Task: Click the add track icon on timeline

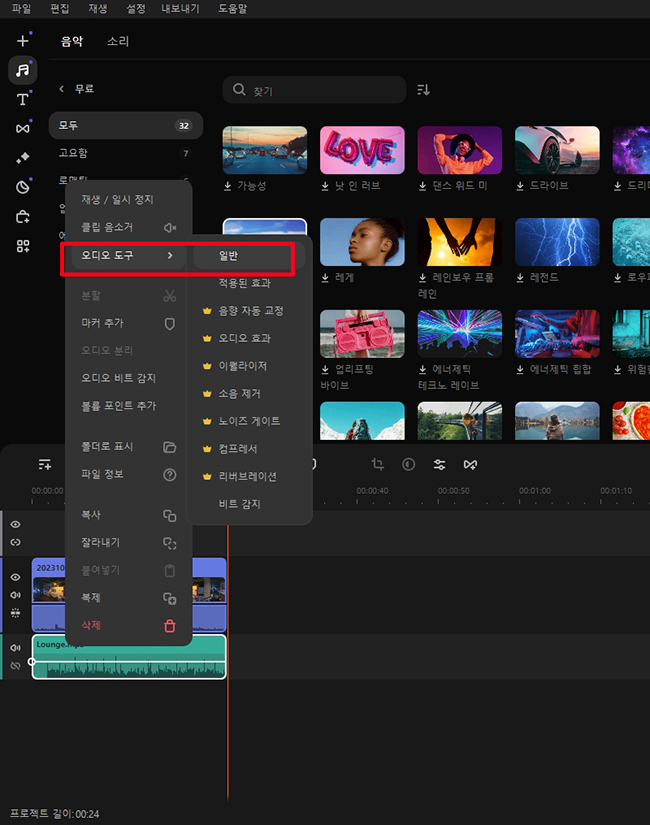Action: tap(45, 464)
